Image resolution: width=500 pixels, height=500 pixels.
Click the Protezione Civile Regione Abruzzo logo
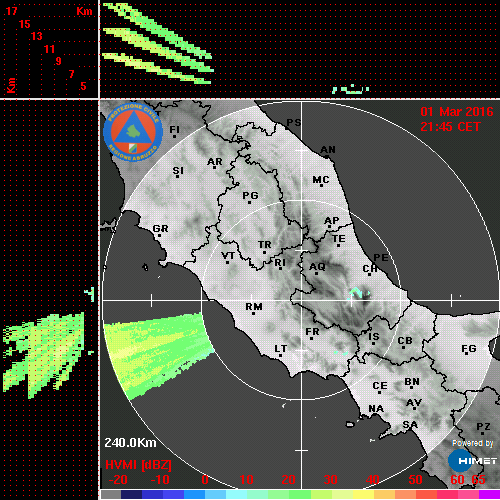133,132
